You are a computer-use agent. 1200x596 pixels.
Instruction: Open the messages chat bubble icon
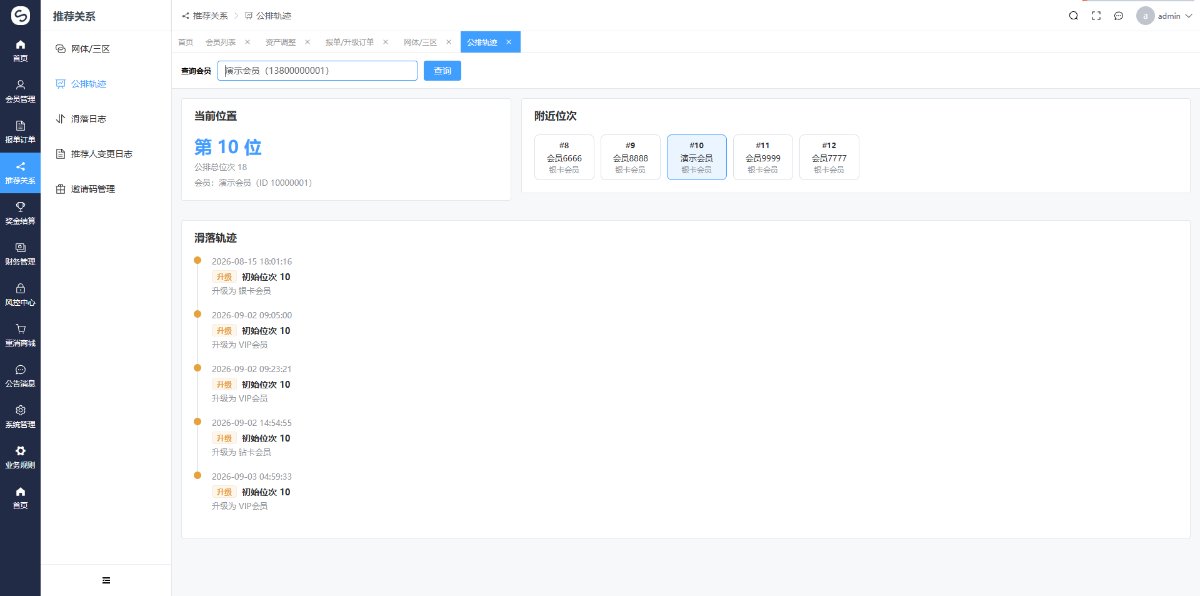[x=1118, y=15]
